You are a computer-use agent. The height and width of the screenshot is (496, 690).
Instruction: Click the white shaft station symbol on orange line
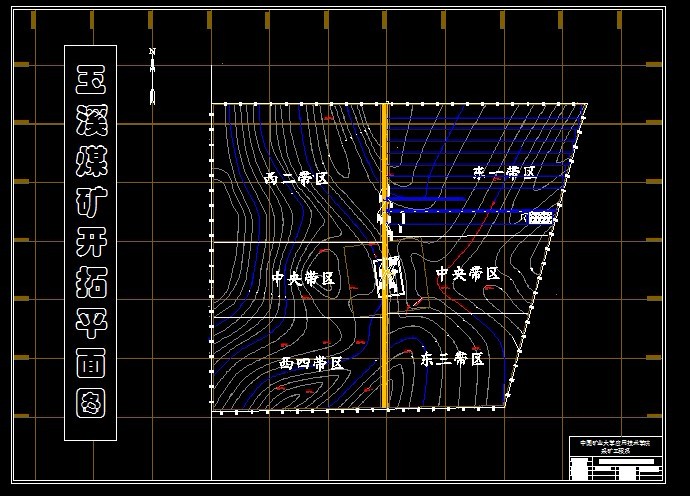389,276
